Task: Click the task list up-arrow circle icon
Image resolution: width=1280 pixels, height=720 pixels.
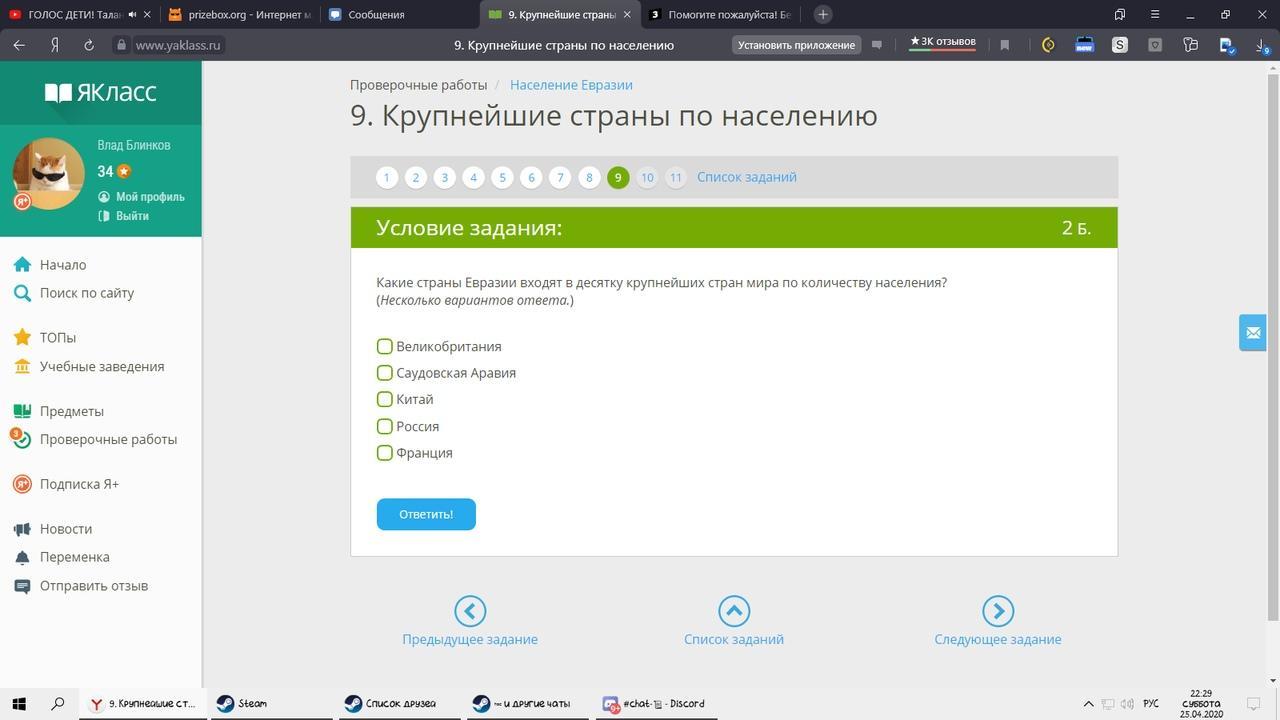Action: click(734, 611)
